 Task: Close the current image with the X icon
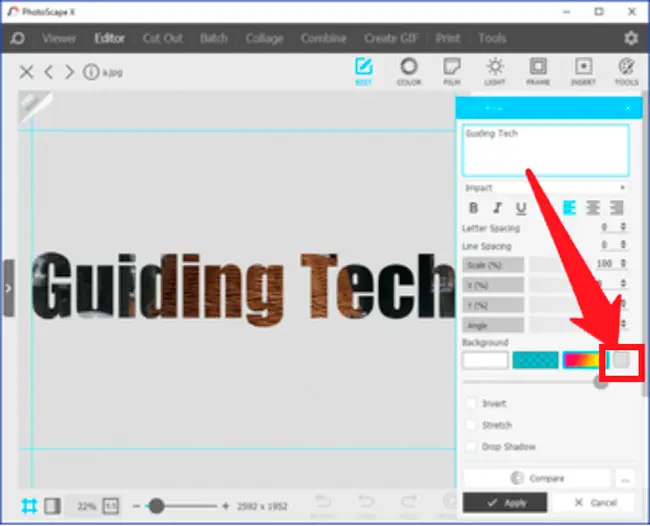point(27,72)
